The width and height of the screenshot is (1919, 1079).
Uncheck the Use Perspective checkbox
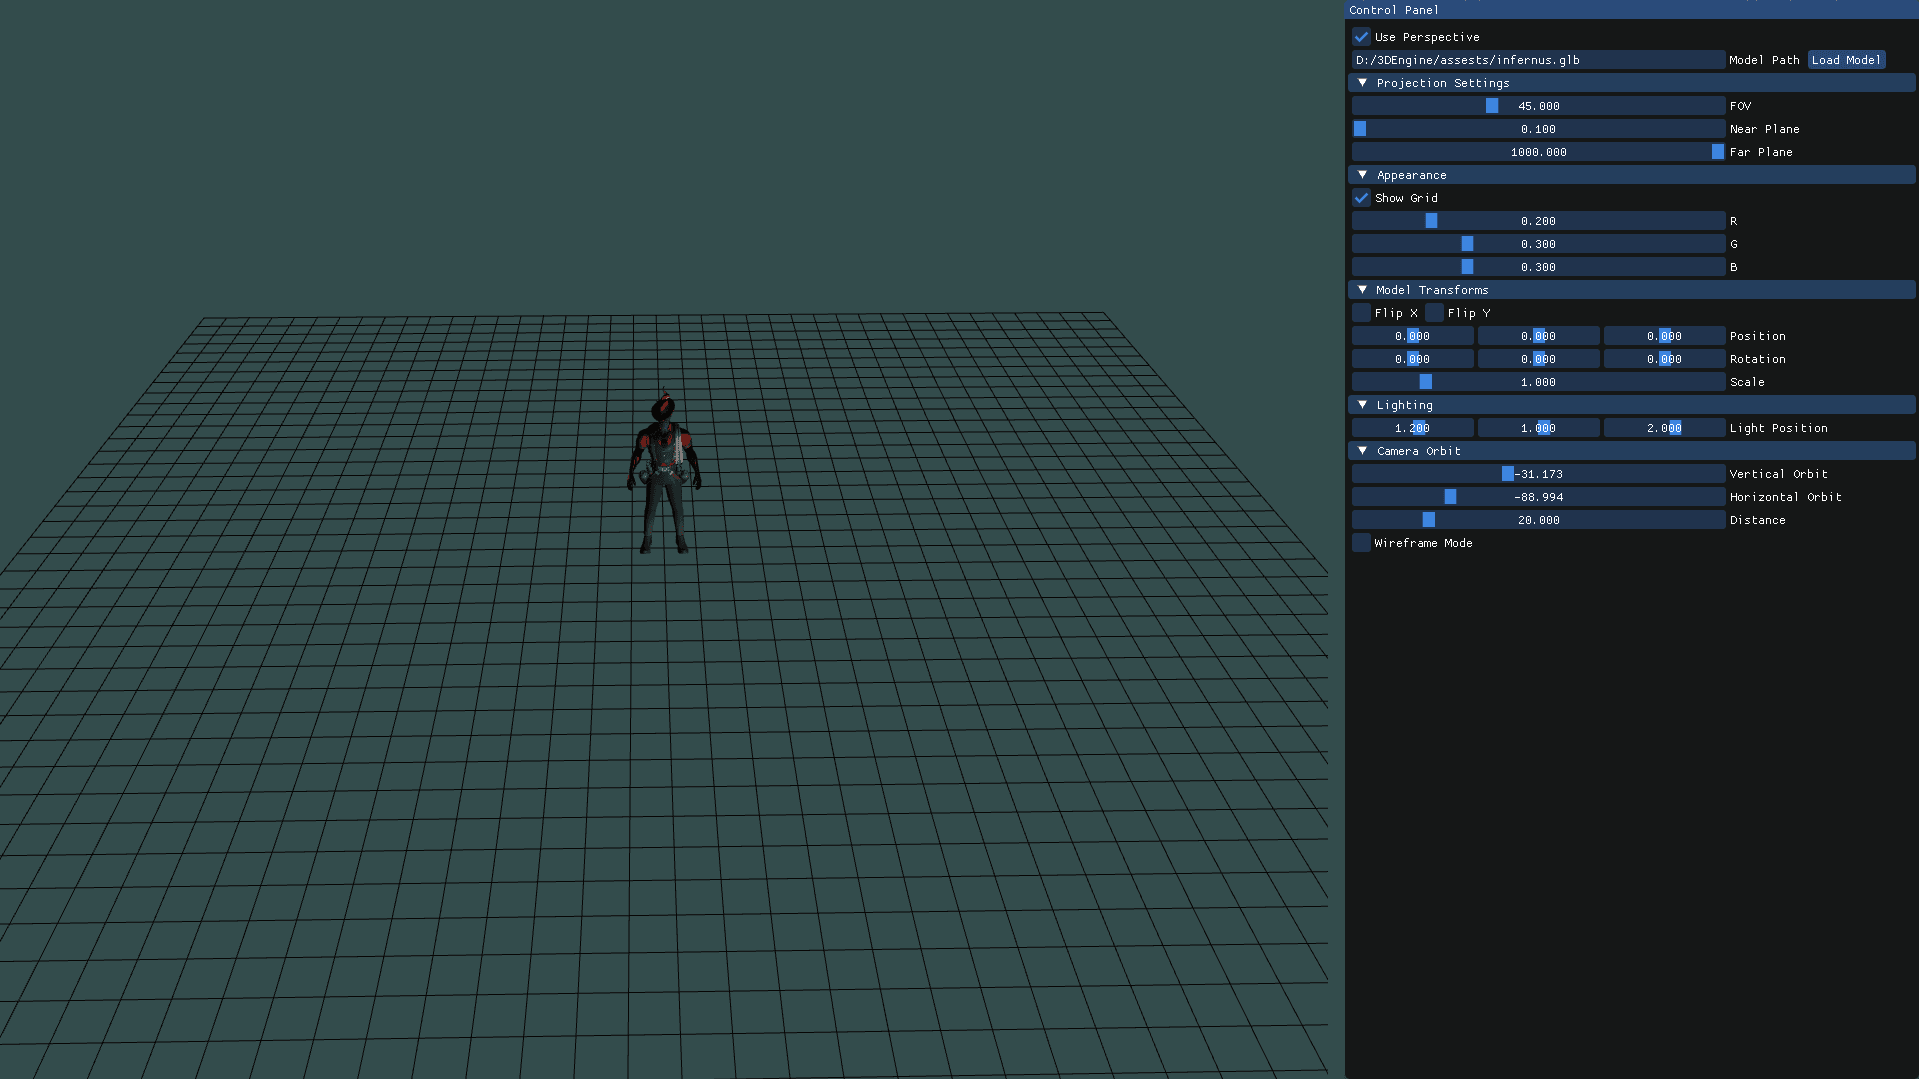coord(1361,37)
